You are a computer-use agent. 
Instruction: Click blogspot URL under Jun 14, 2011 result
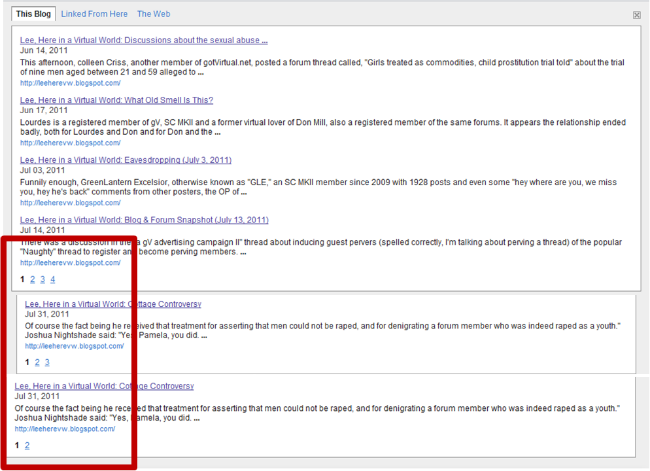point(70,83)
